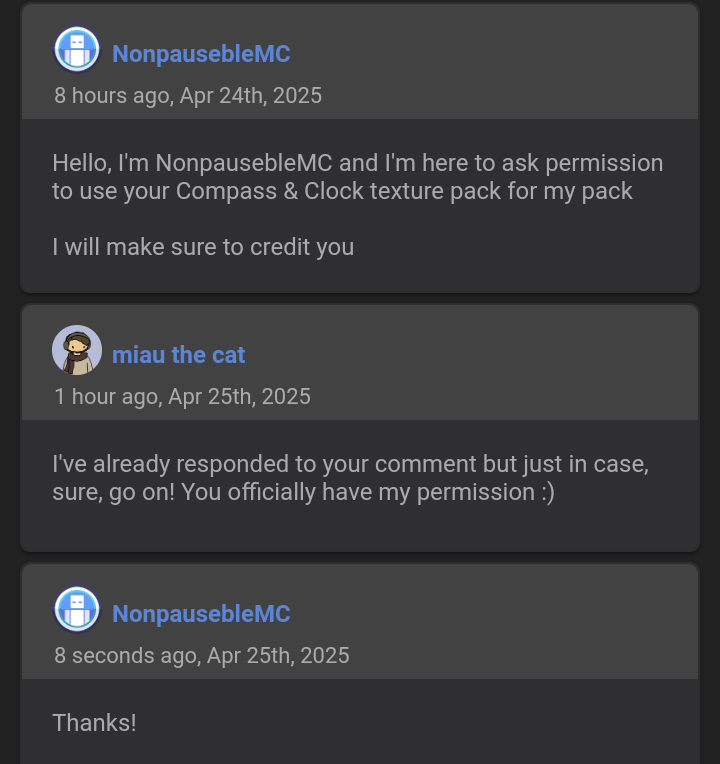Click the 'Compass & Clock' phrase
This screenshot has width=720, height=764.
270,191
